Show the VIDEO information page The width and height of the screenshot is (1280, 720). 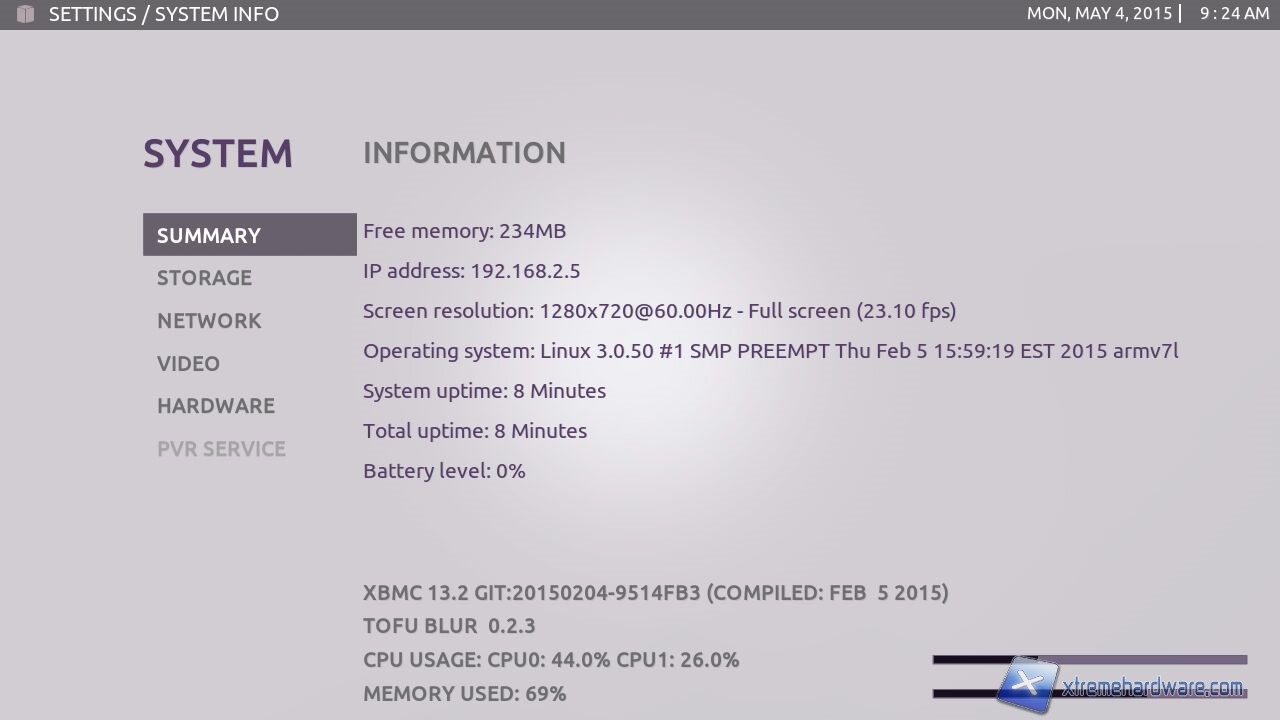(188, 364)
